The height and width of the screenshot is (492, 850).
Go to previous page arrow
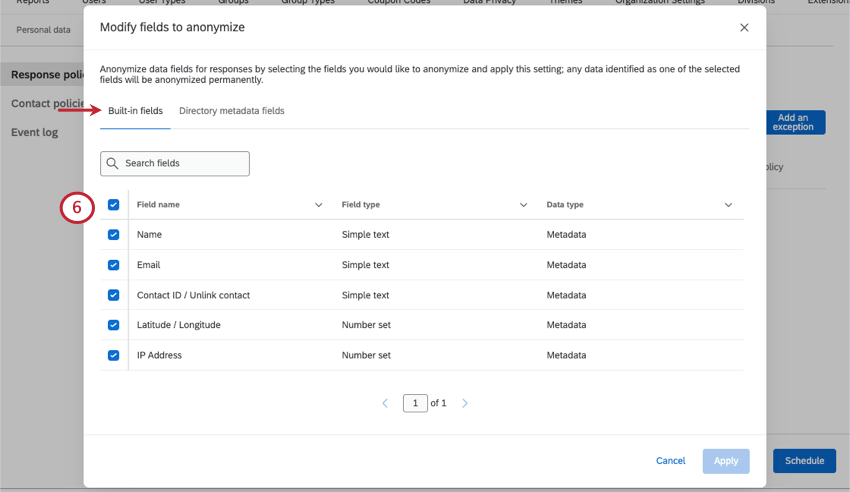coord(385,403)
